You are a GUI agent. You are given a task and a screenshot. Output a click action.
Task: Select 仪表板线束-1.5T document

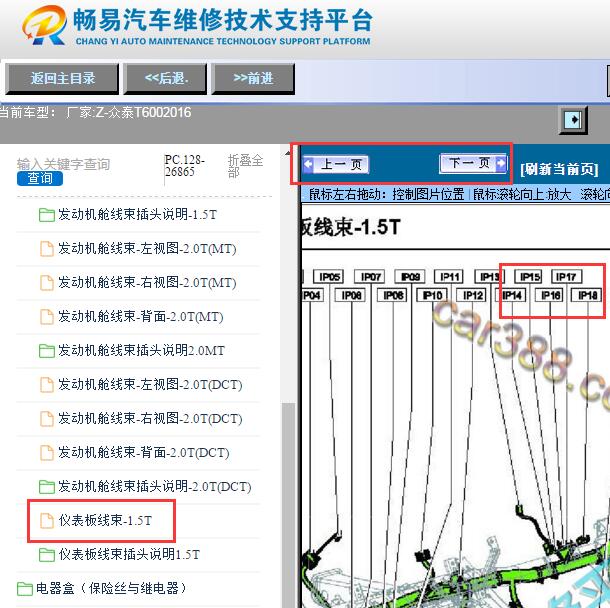click(105, 520)
